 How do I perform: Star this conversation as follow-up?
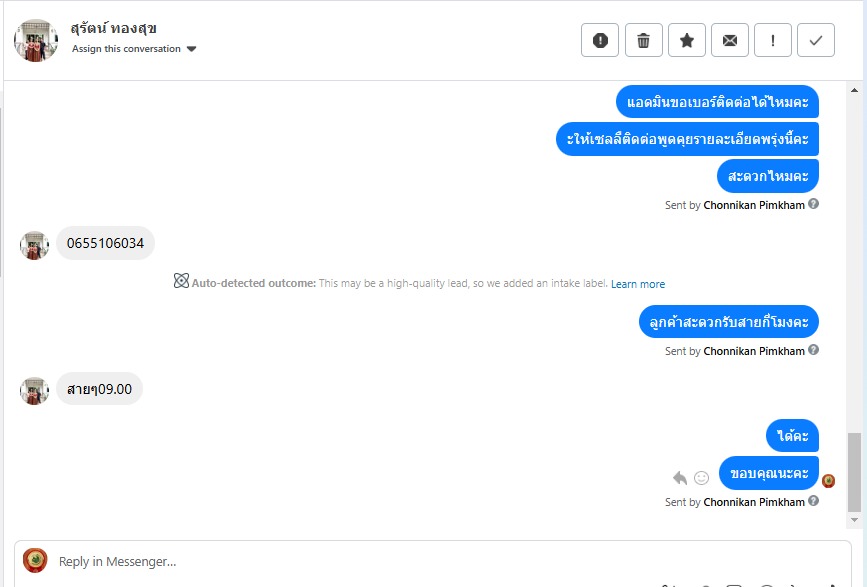pos(687,40)
